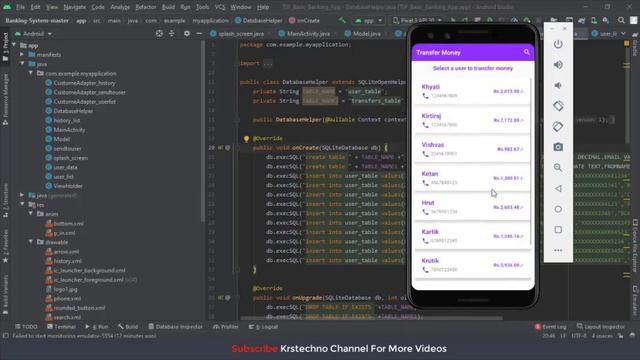Collapse the app module tree node
This screenshot has height=360, width=640.
tap(15, 45)
